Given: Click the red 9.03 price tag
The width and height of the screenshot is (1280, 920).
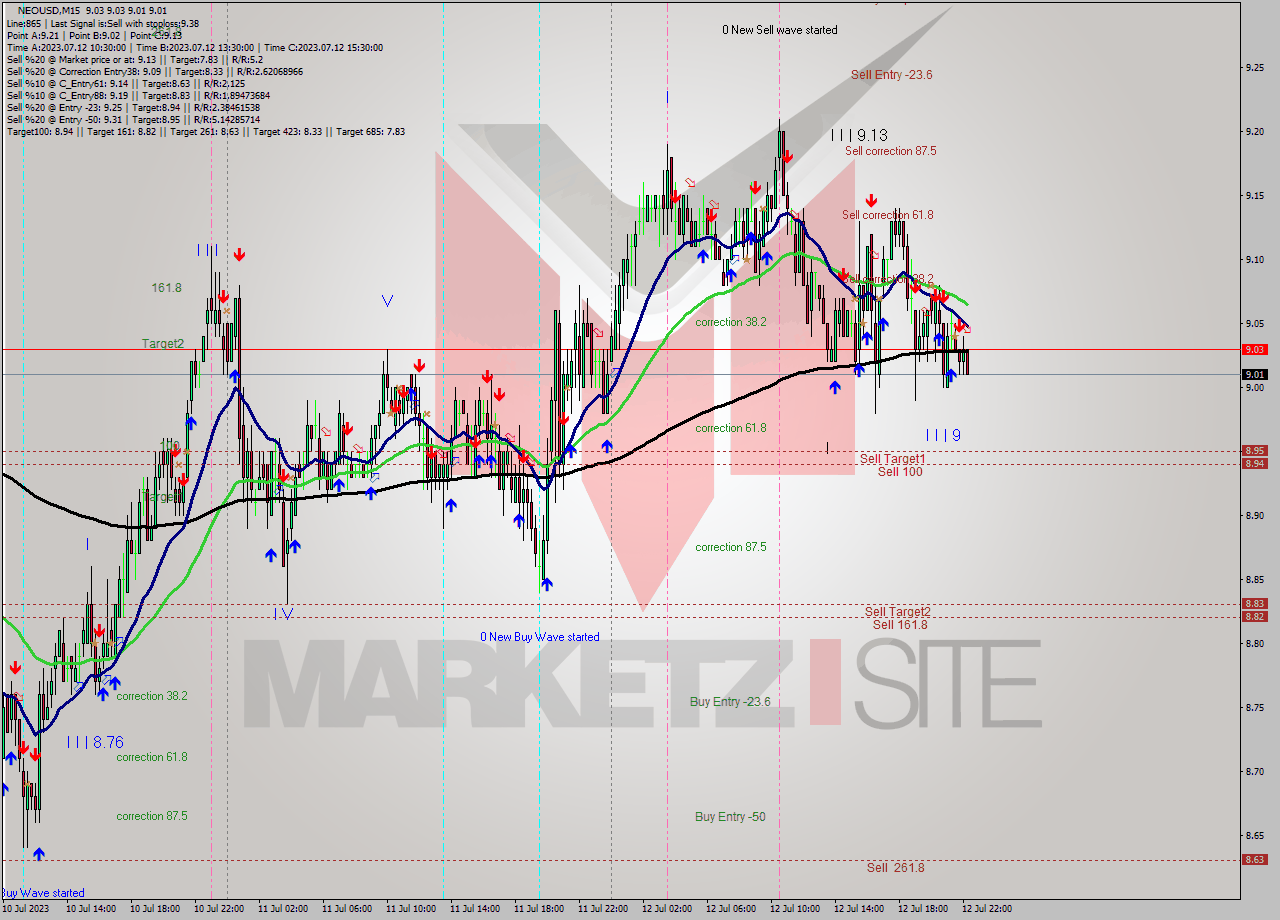Looking at the screenshot, I should pos(1255,349).
